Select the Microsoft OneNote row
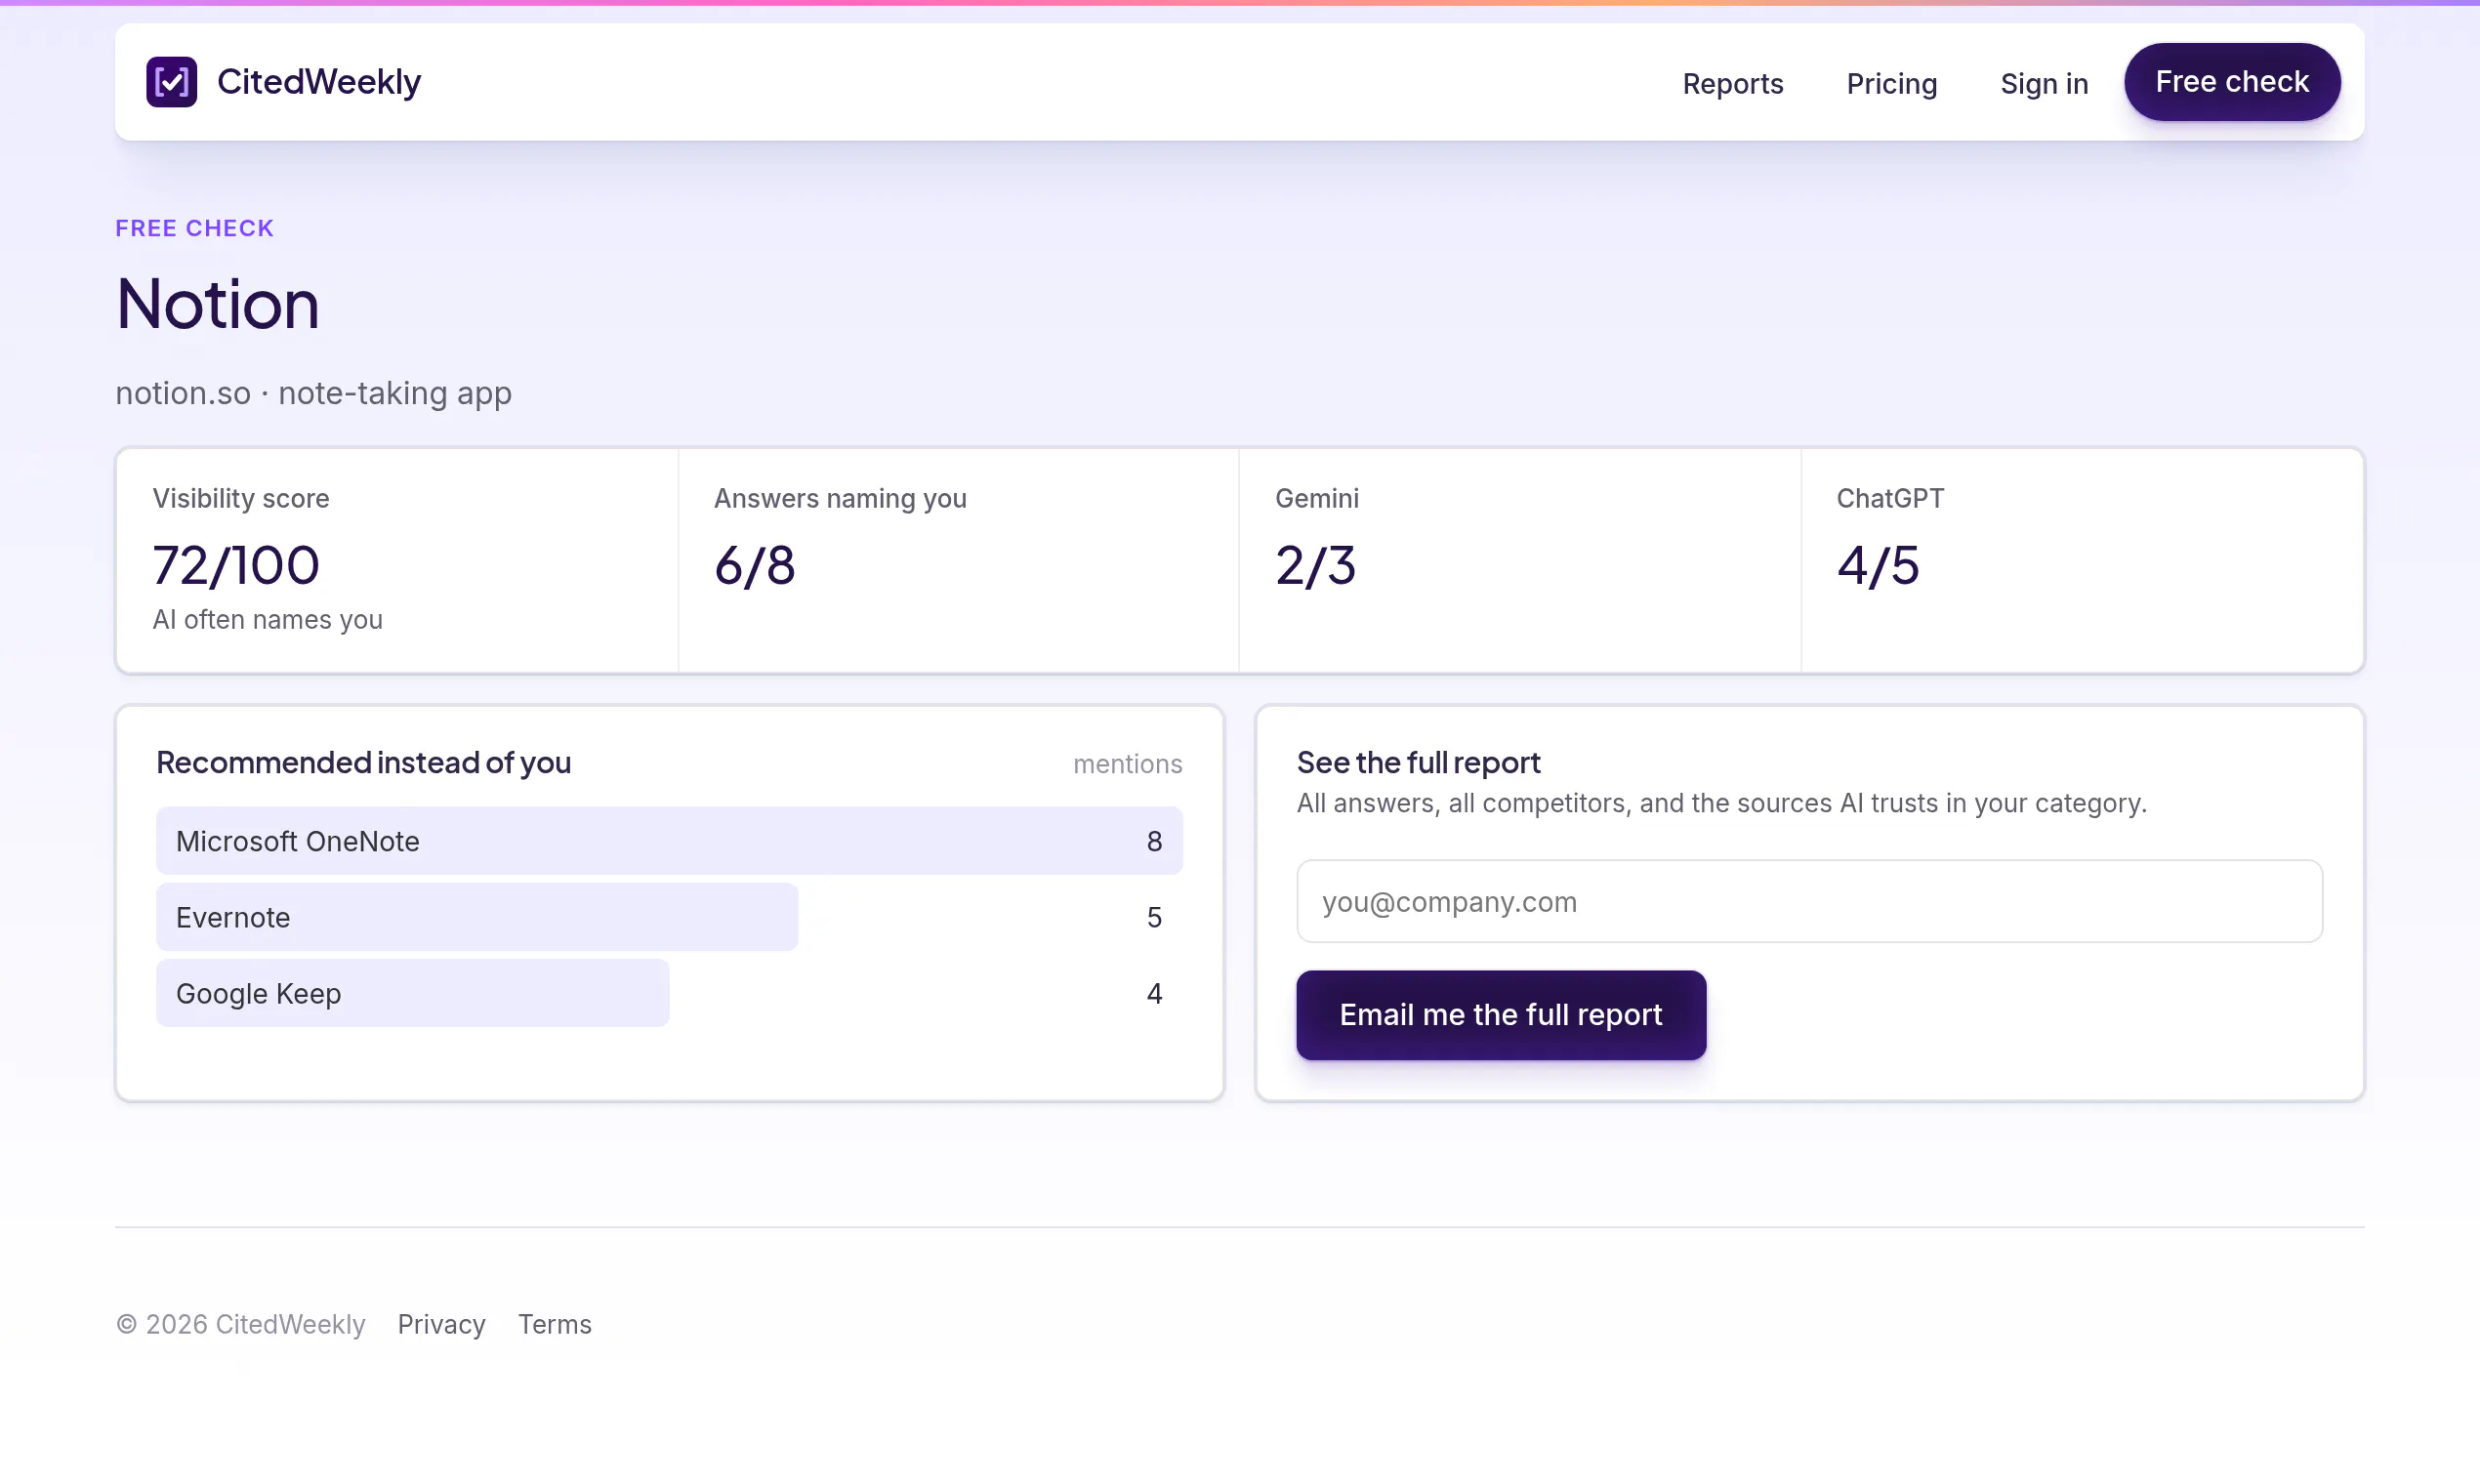 (x=669, y=841)
